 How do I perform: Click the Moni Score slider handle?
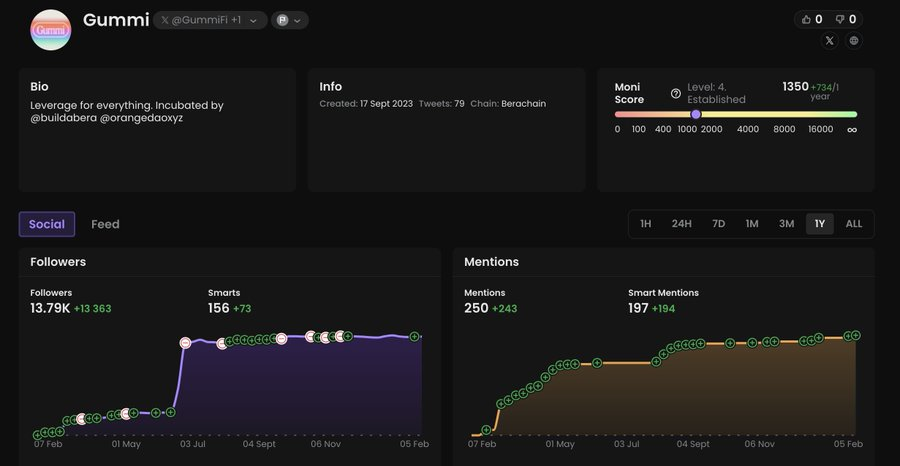point(696,114)
